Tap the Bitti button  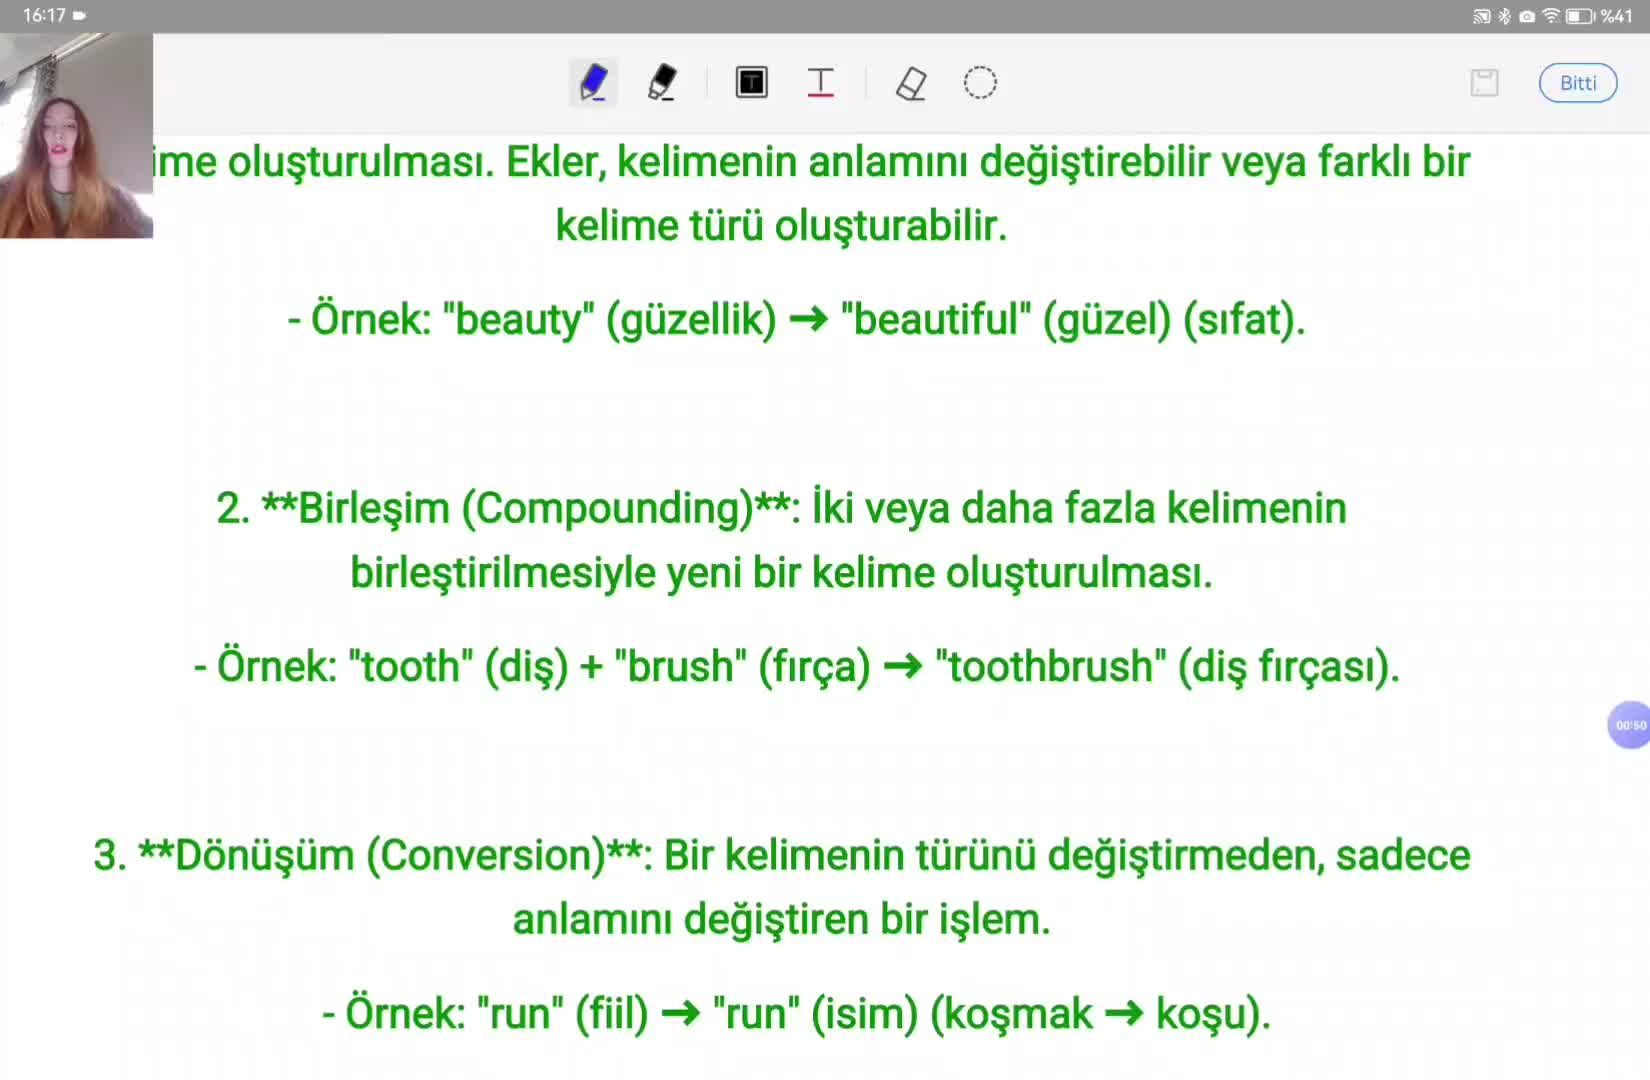1578,83
